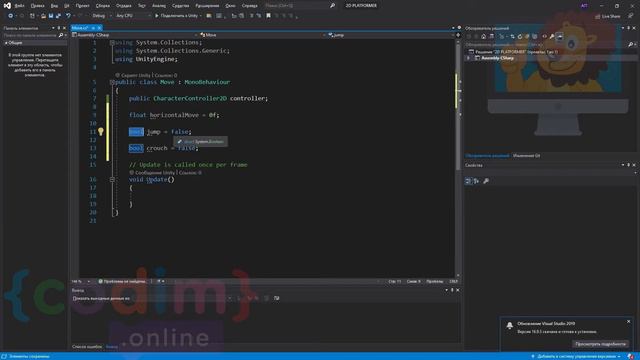Click the refresh icon in Solution Explorer toolbar
The height and width of the screenshot is (360, 640).
click(x=520, y=37)
